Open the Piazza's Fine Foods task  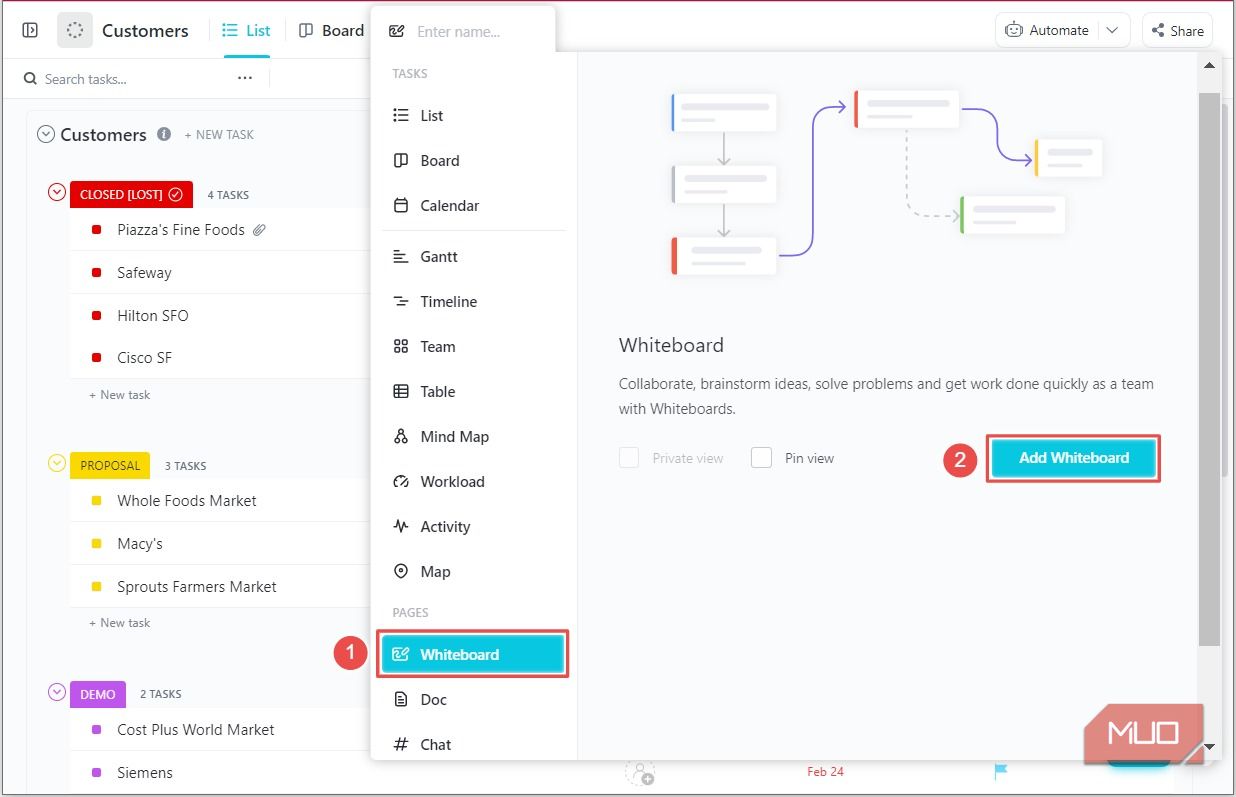point(181,230)
